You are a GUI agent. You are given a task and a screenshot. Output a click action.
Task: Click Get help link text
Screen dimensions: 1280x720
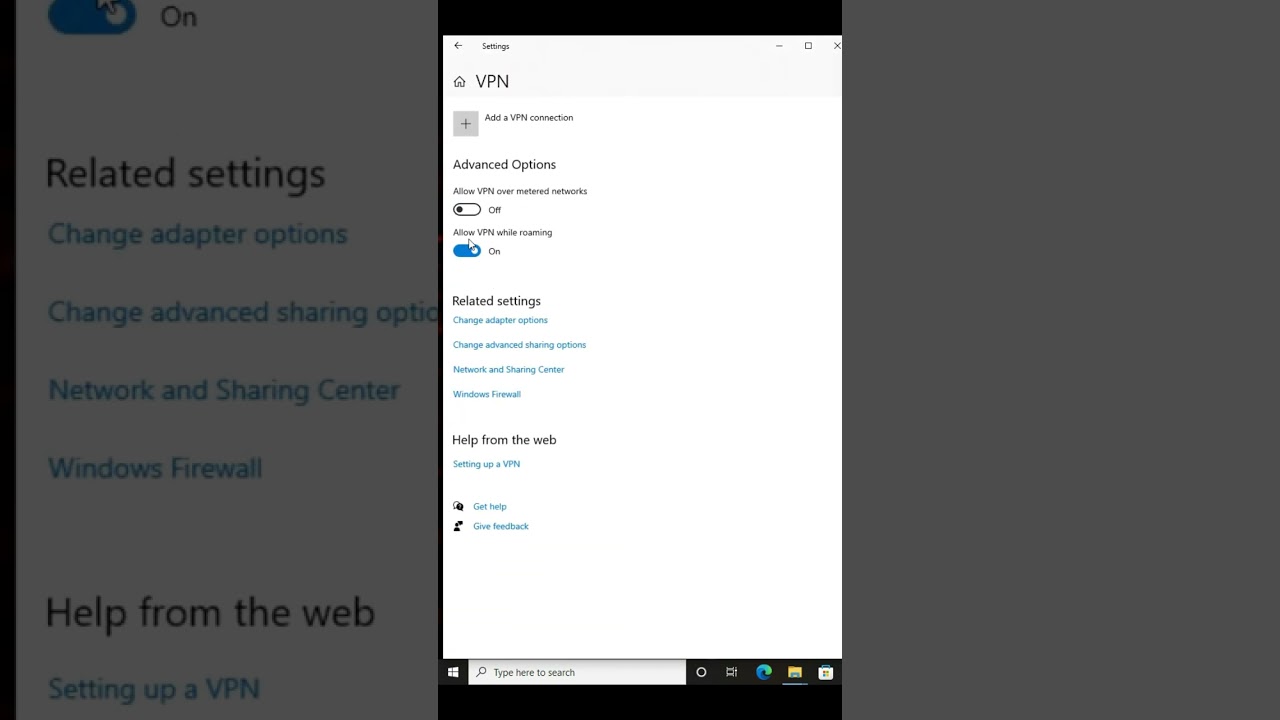pyautogui.click(x=490, y=507)
